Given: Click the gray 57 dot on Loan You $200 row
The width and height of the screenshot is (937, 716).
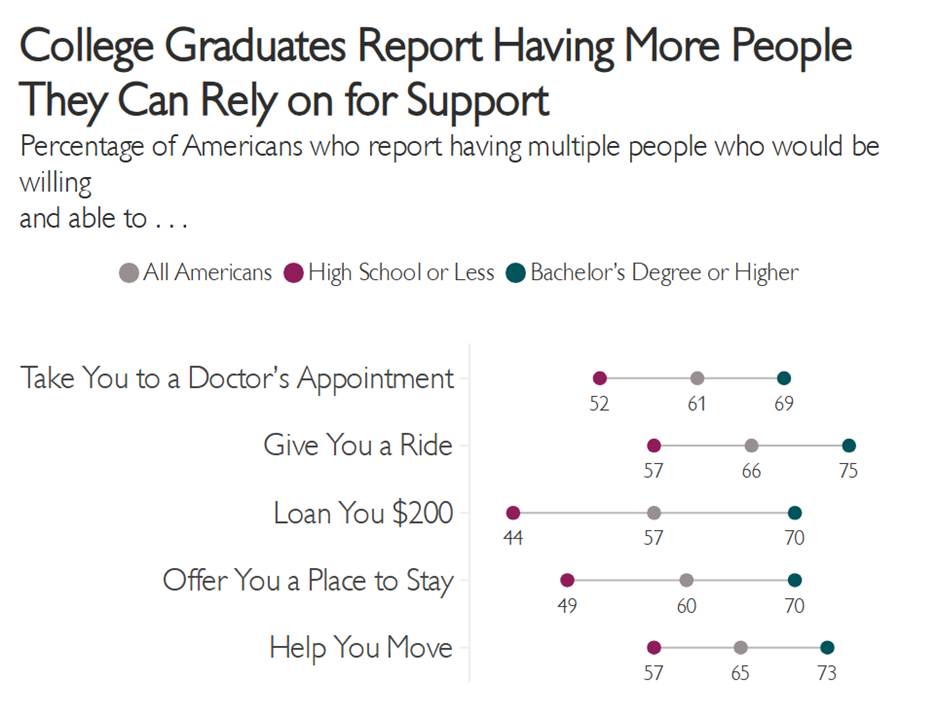Looking at the screenshot, I should pyautogui.click(x=654, y=513).
